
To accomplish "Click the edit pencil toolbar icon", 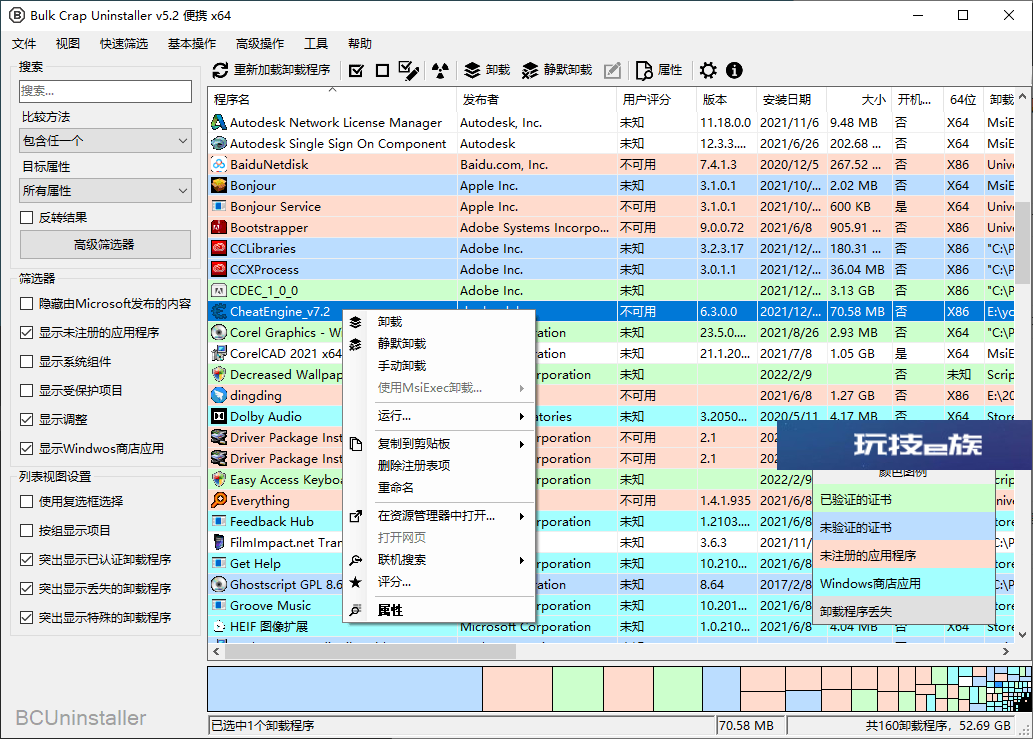I will (x=612, y=70).
